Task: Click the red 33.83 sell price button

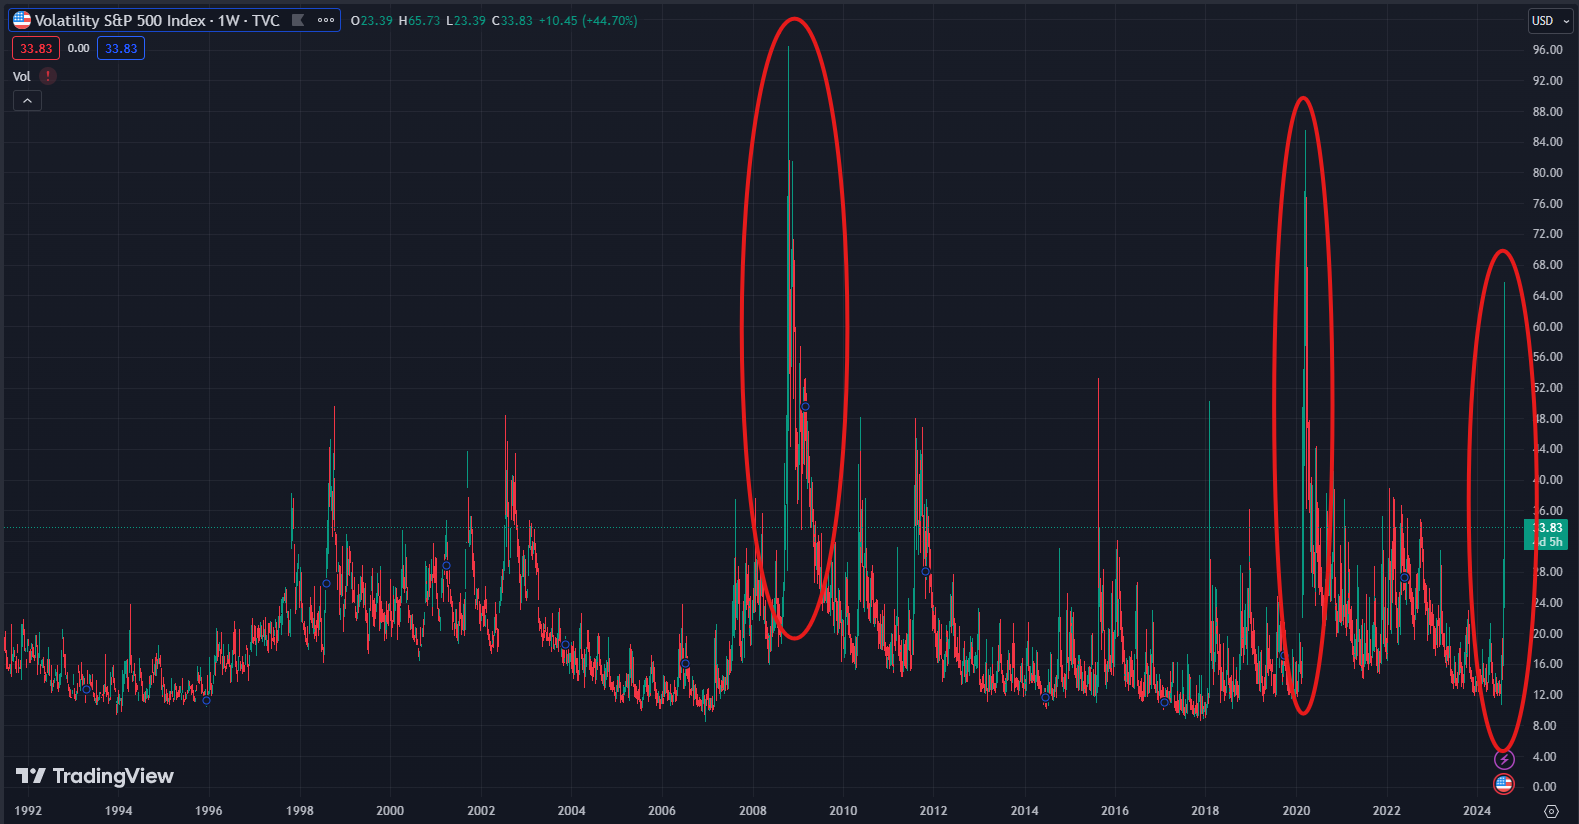Action: pyautogui.click(x=36, y=48)
